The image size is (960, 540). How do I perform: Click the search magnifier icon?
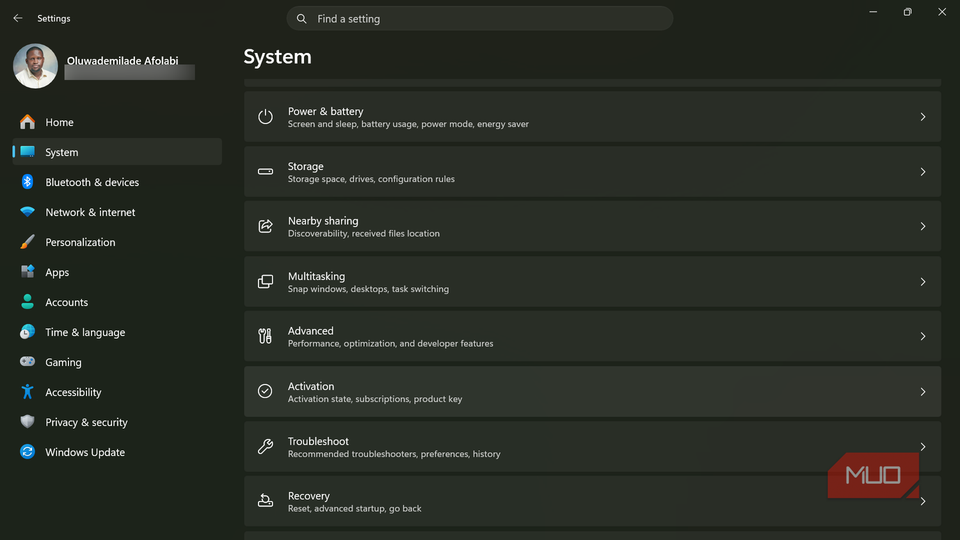[x=302, y=19]
